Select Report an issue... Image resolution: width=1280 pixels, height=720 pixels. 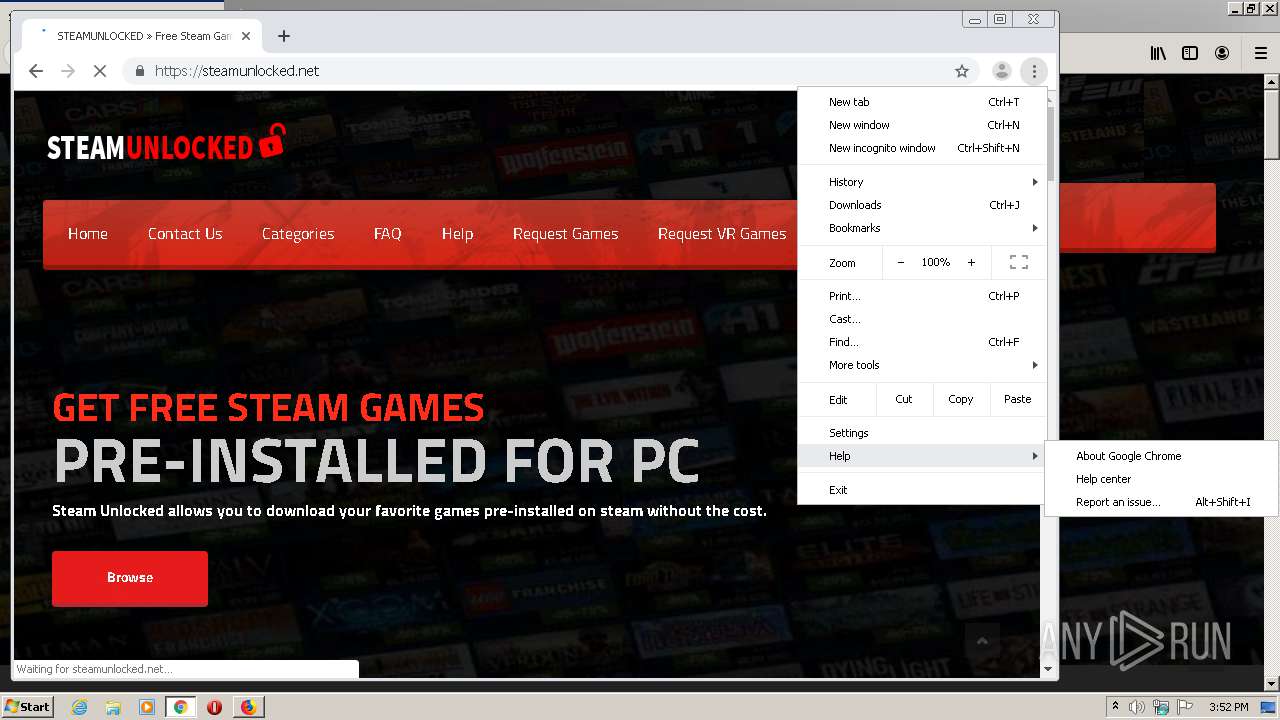click(1161, 502)
